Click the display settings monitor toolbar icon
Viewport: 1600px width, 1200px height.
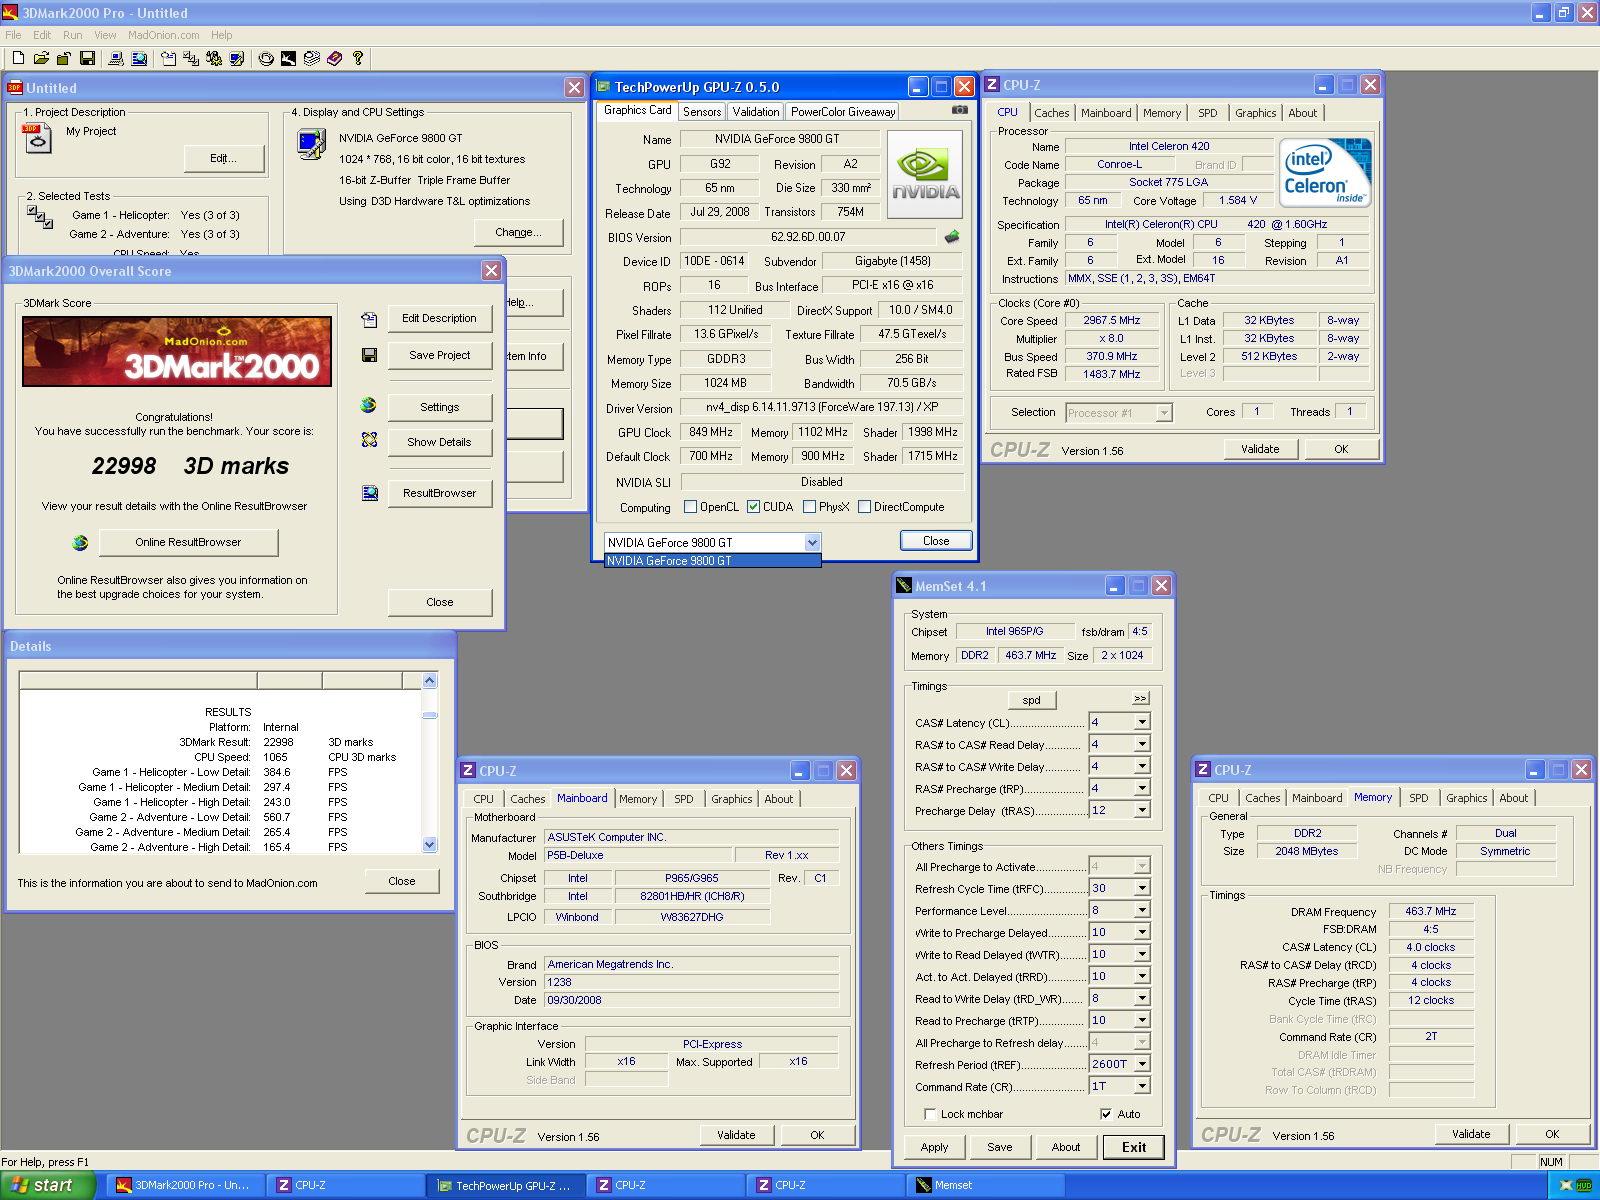(x=237, y=58)
